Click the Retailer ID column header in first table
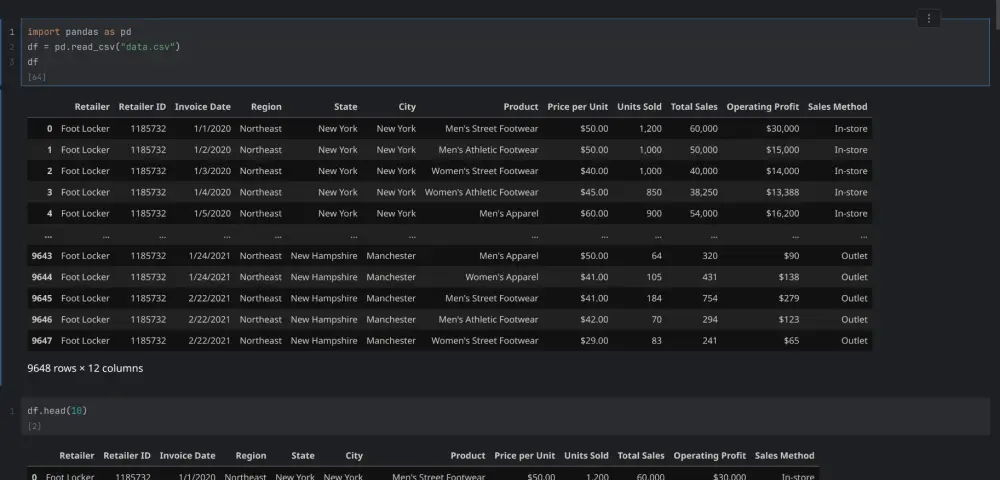Viewport: 1000px width, 480px height. pyautogui.click(x=142, y=107)
